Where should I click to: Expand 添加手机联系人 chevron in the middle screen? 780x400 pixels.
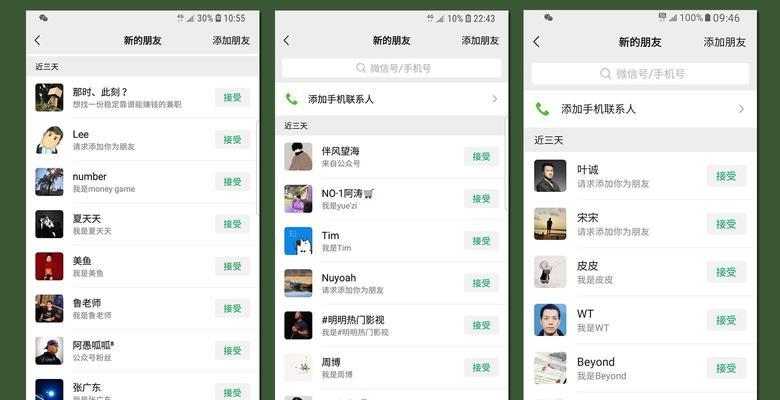coord(495,99)
